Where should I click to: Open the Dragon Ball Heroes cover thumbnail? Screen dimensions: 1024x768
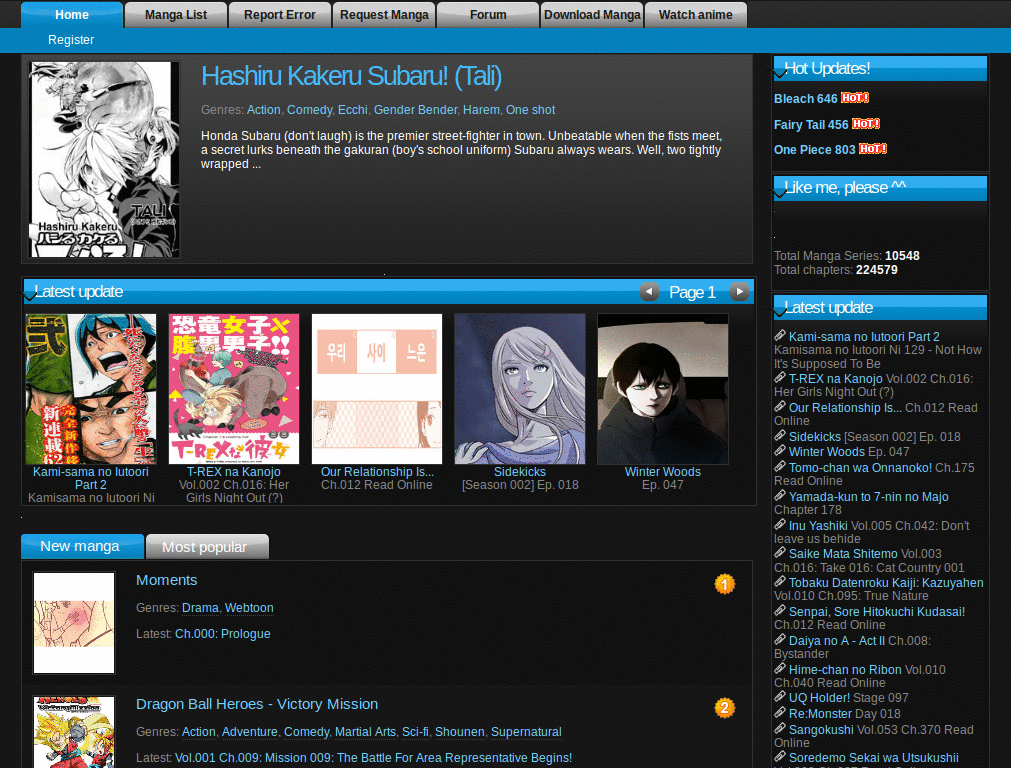click(x=74, y=732)
